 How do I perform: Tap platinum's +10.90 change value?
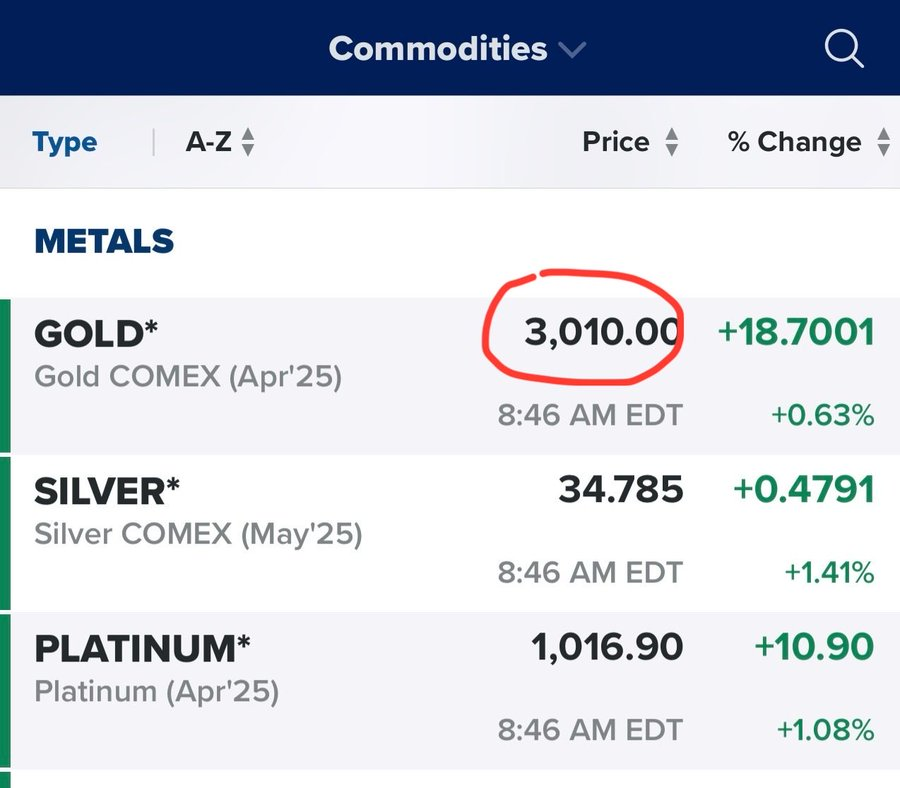(814, 648)
